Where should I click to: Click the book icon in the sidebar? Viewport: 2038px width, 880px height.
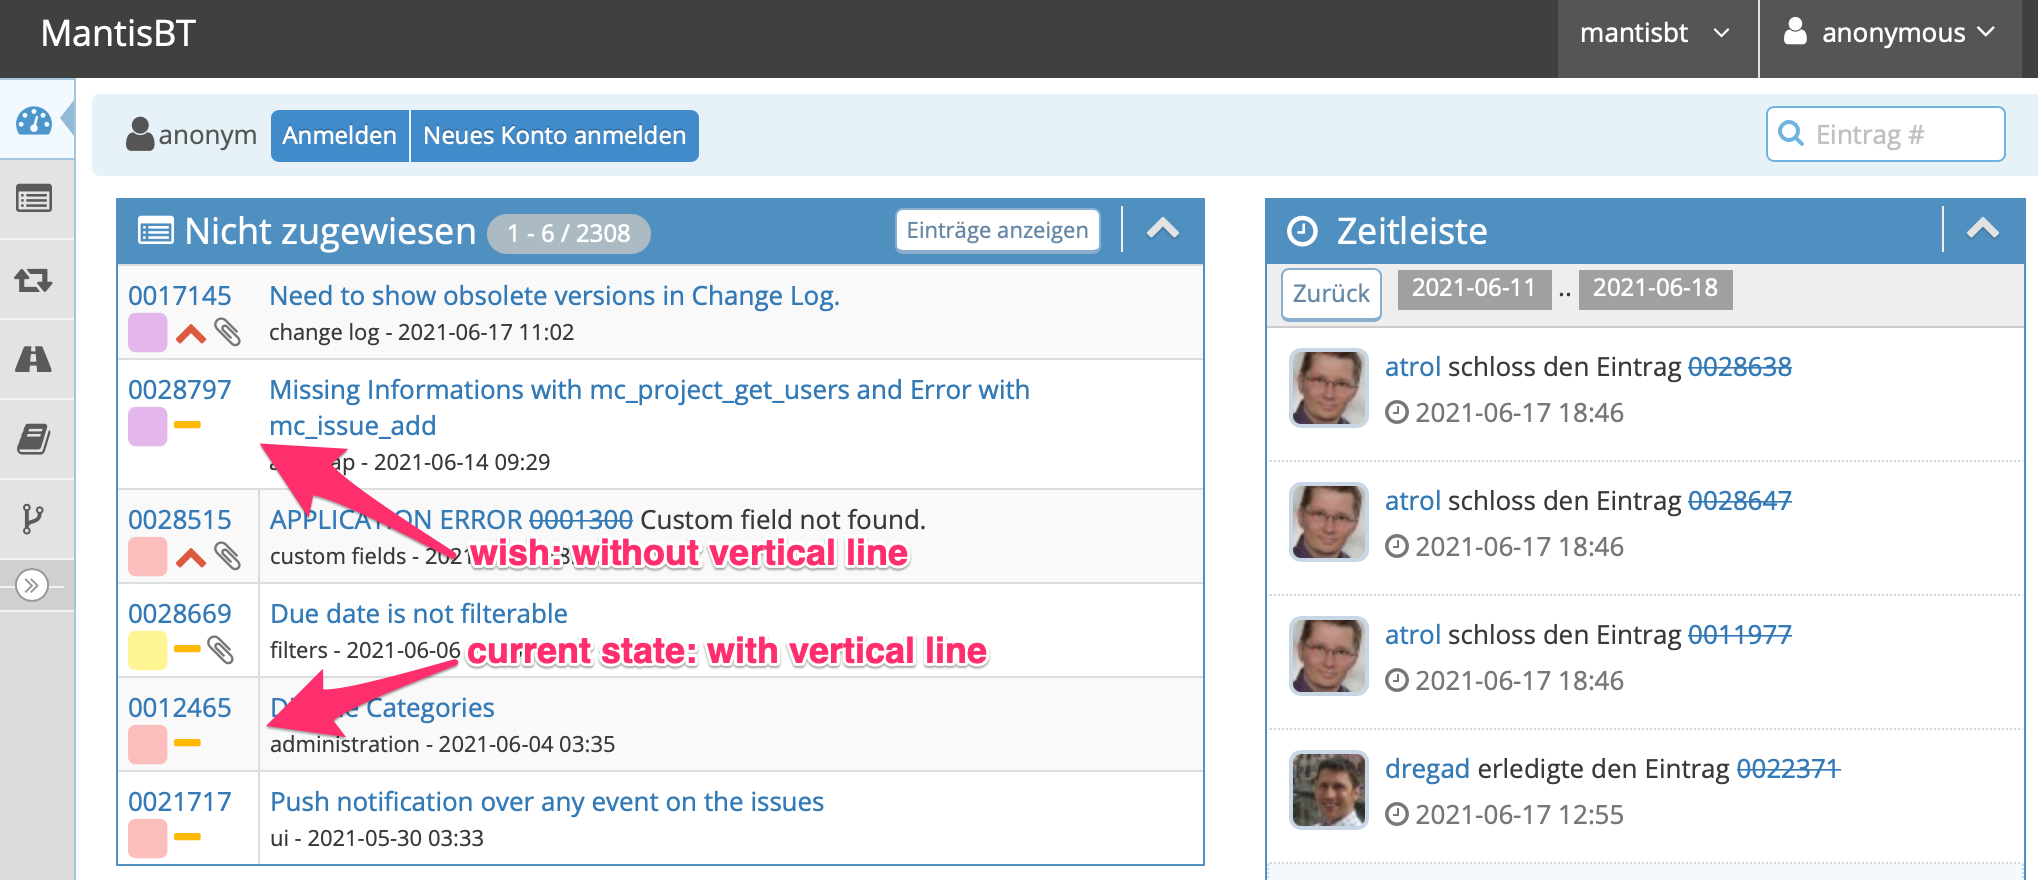click(34, 439)
